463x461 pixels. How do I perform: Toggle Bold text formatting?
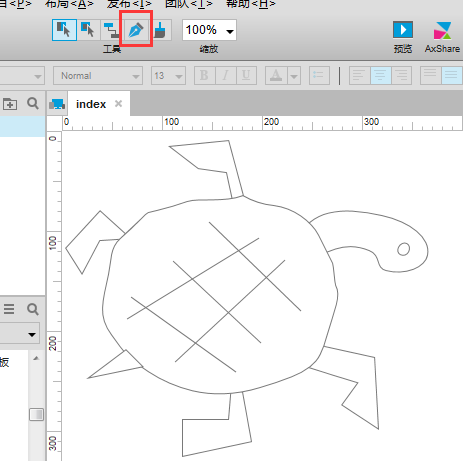pyautogui.click(x=205, y=76)
